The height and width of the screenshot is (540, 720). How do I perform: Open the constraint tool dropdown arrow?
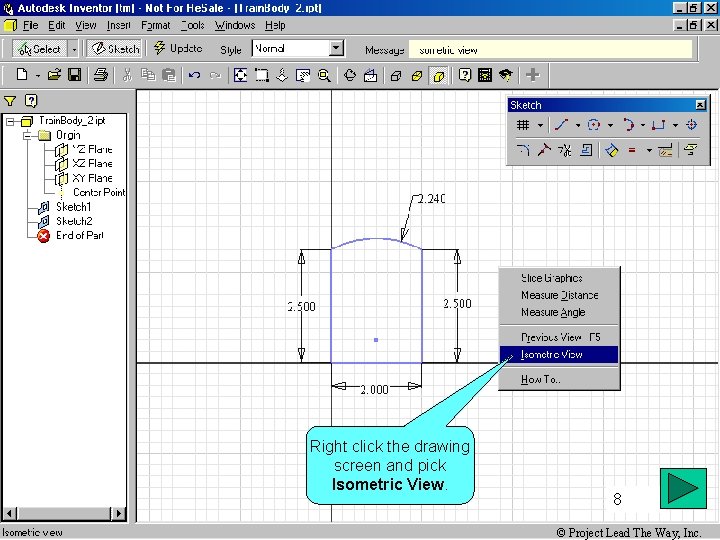[x=649, y=150]
